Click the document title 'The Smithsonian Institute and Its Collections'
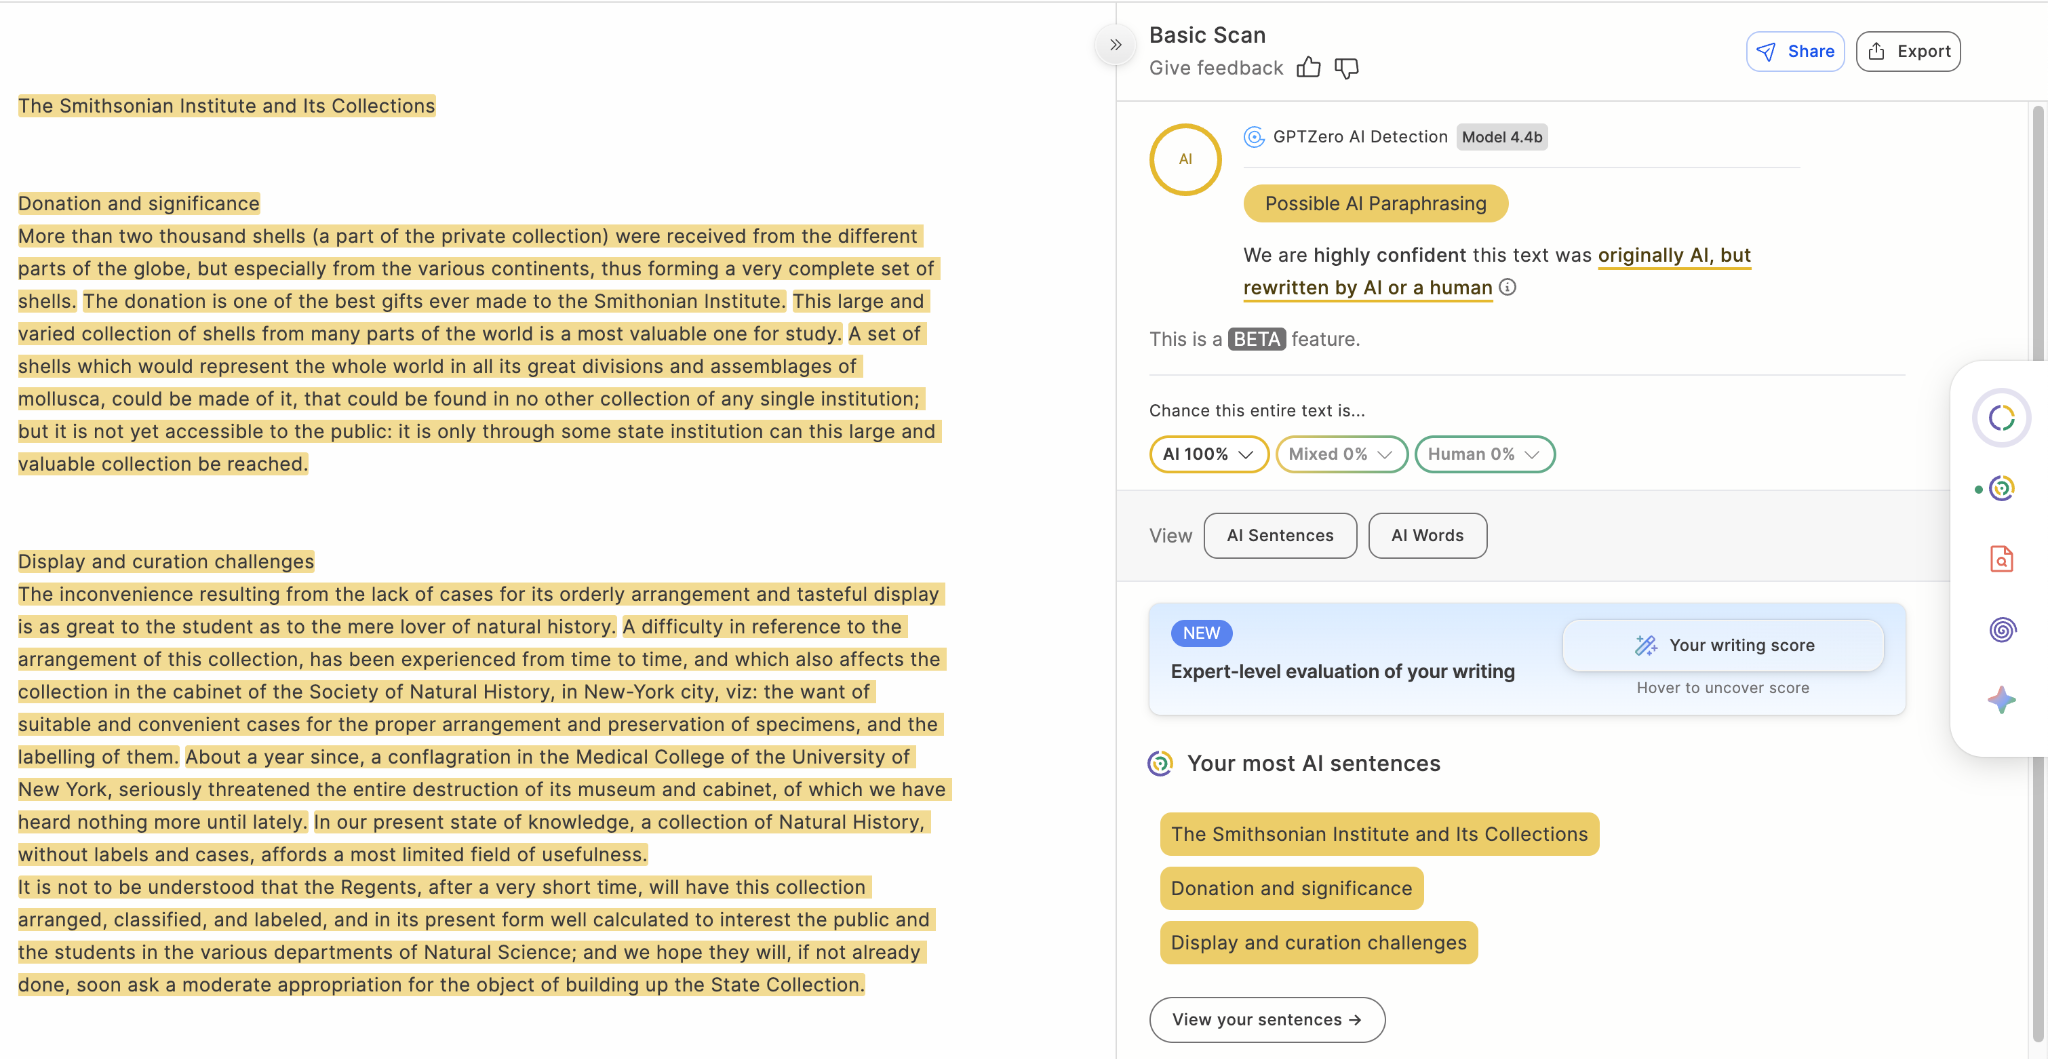This screenshot has width=2048, height=1059. [x=226, y=106]
